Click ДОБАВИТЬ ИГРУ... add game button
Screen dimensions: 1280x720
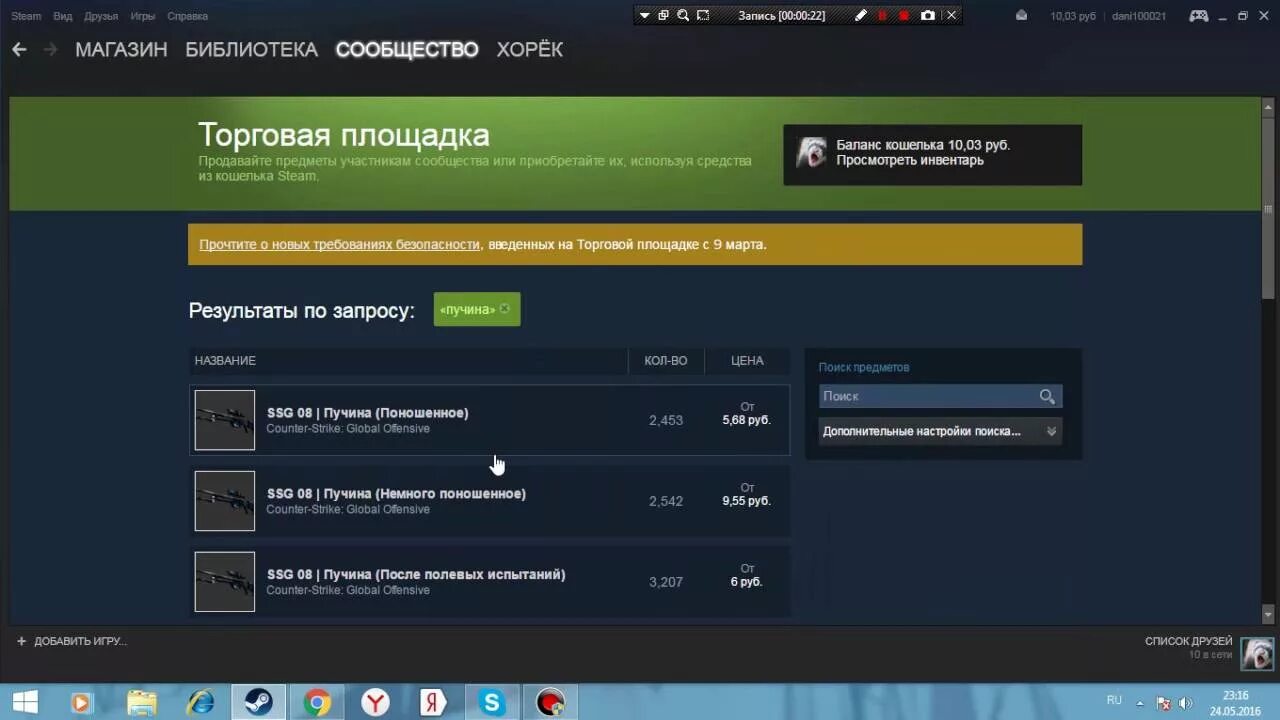click(x=72, y=641)
